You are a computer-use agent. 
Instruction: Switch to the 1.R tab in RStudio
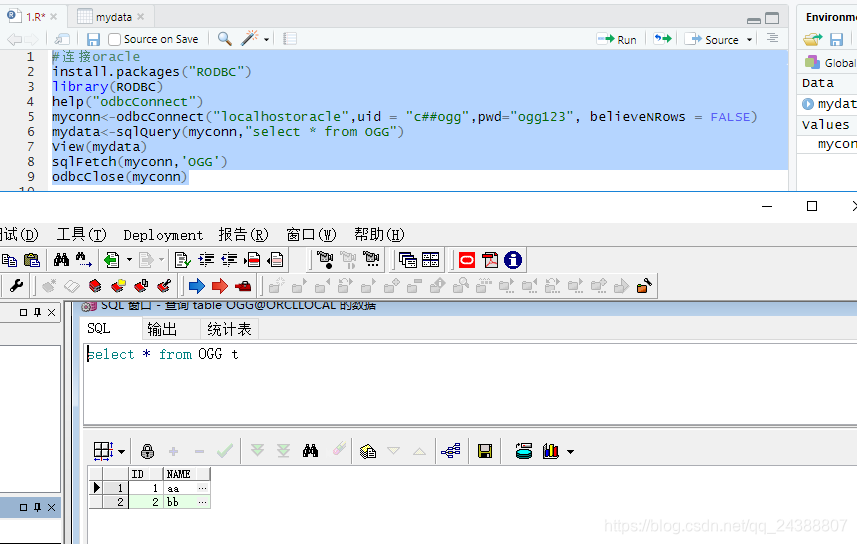pyautogui.click(x=36, y=17)
